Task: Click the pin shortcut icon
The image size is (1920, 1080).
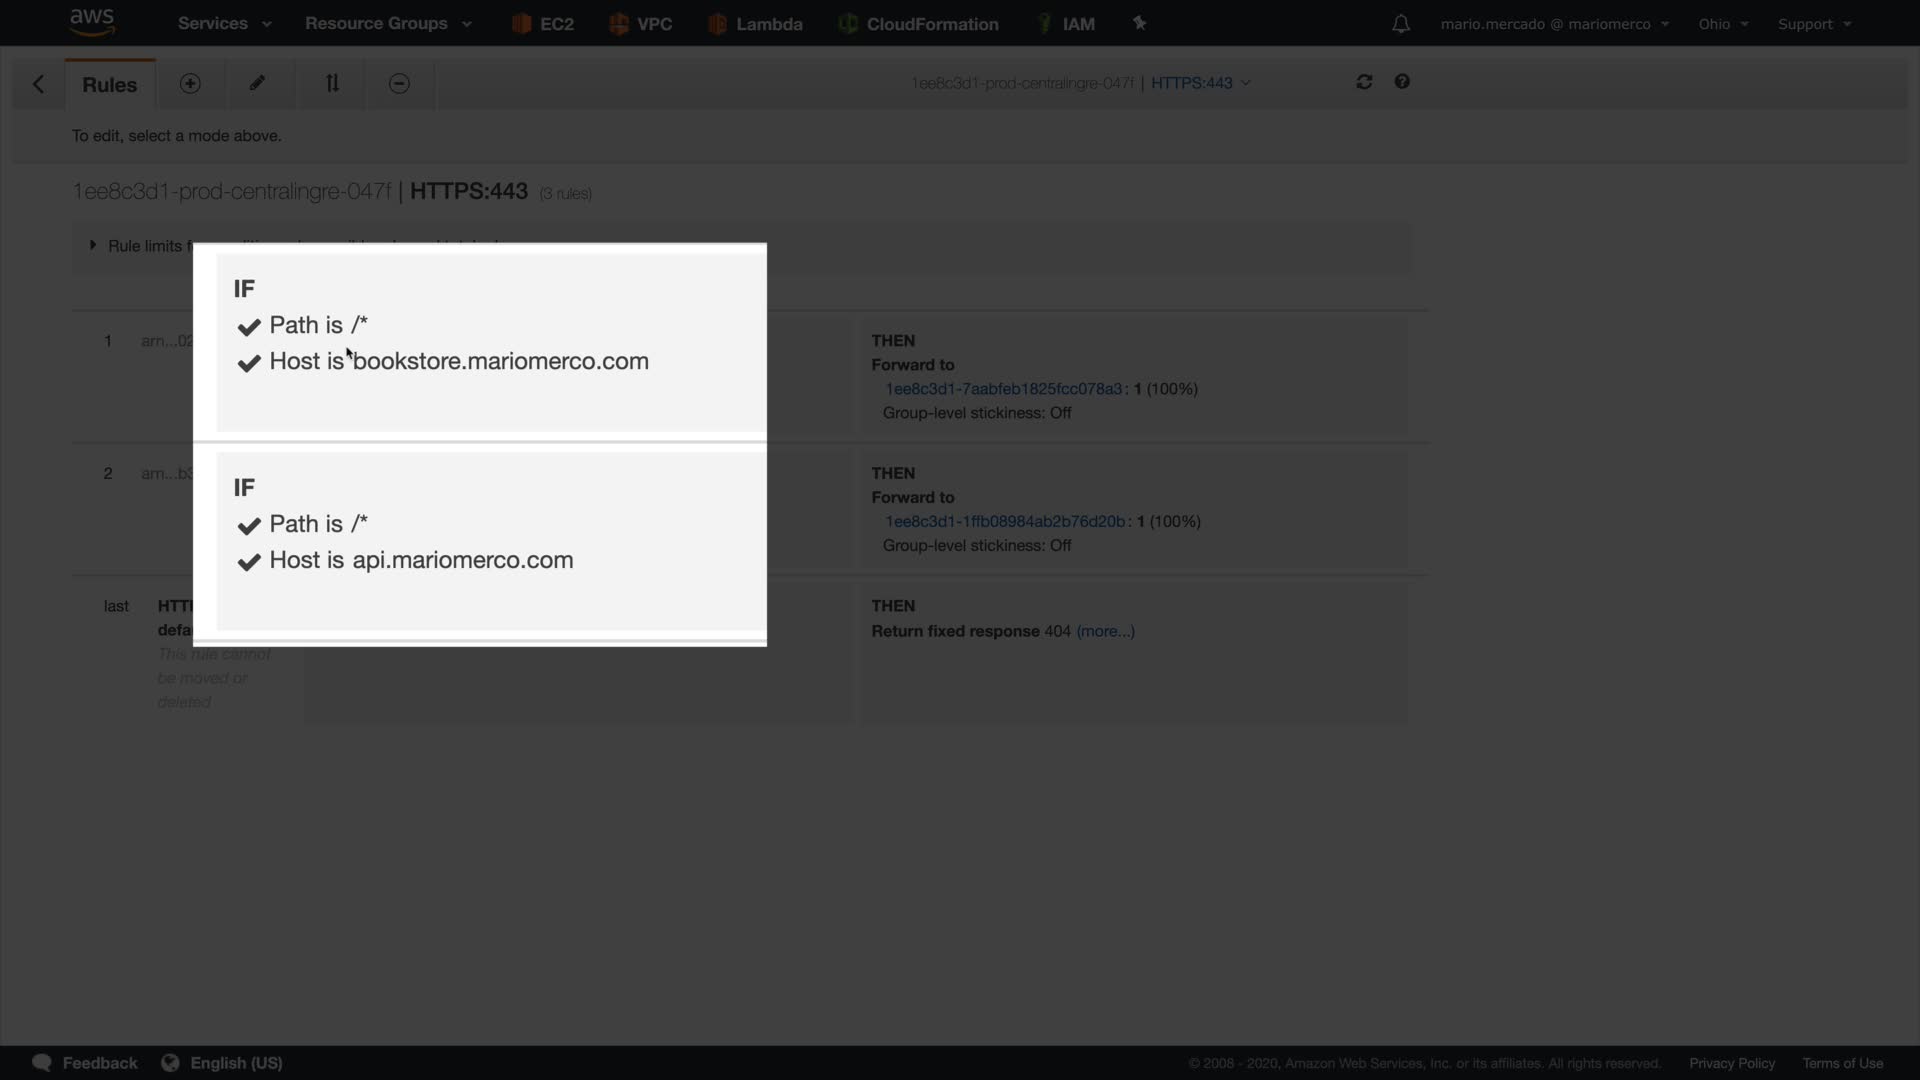Action: click(x=1139, y=23)
